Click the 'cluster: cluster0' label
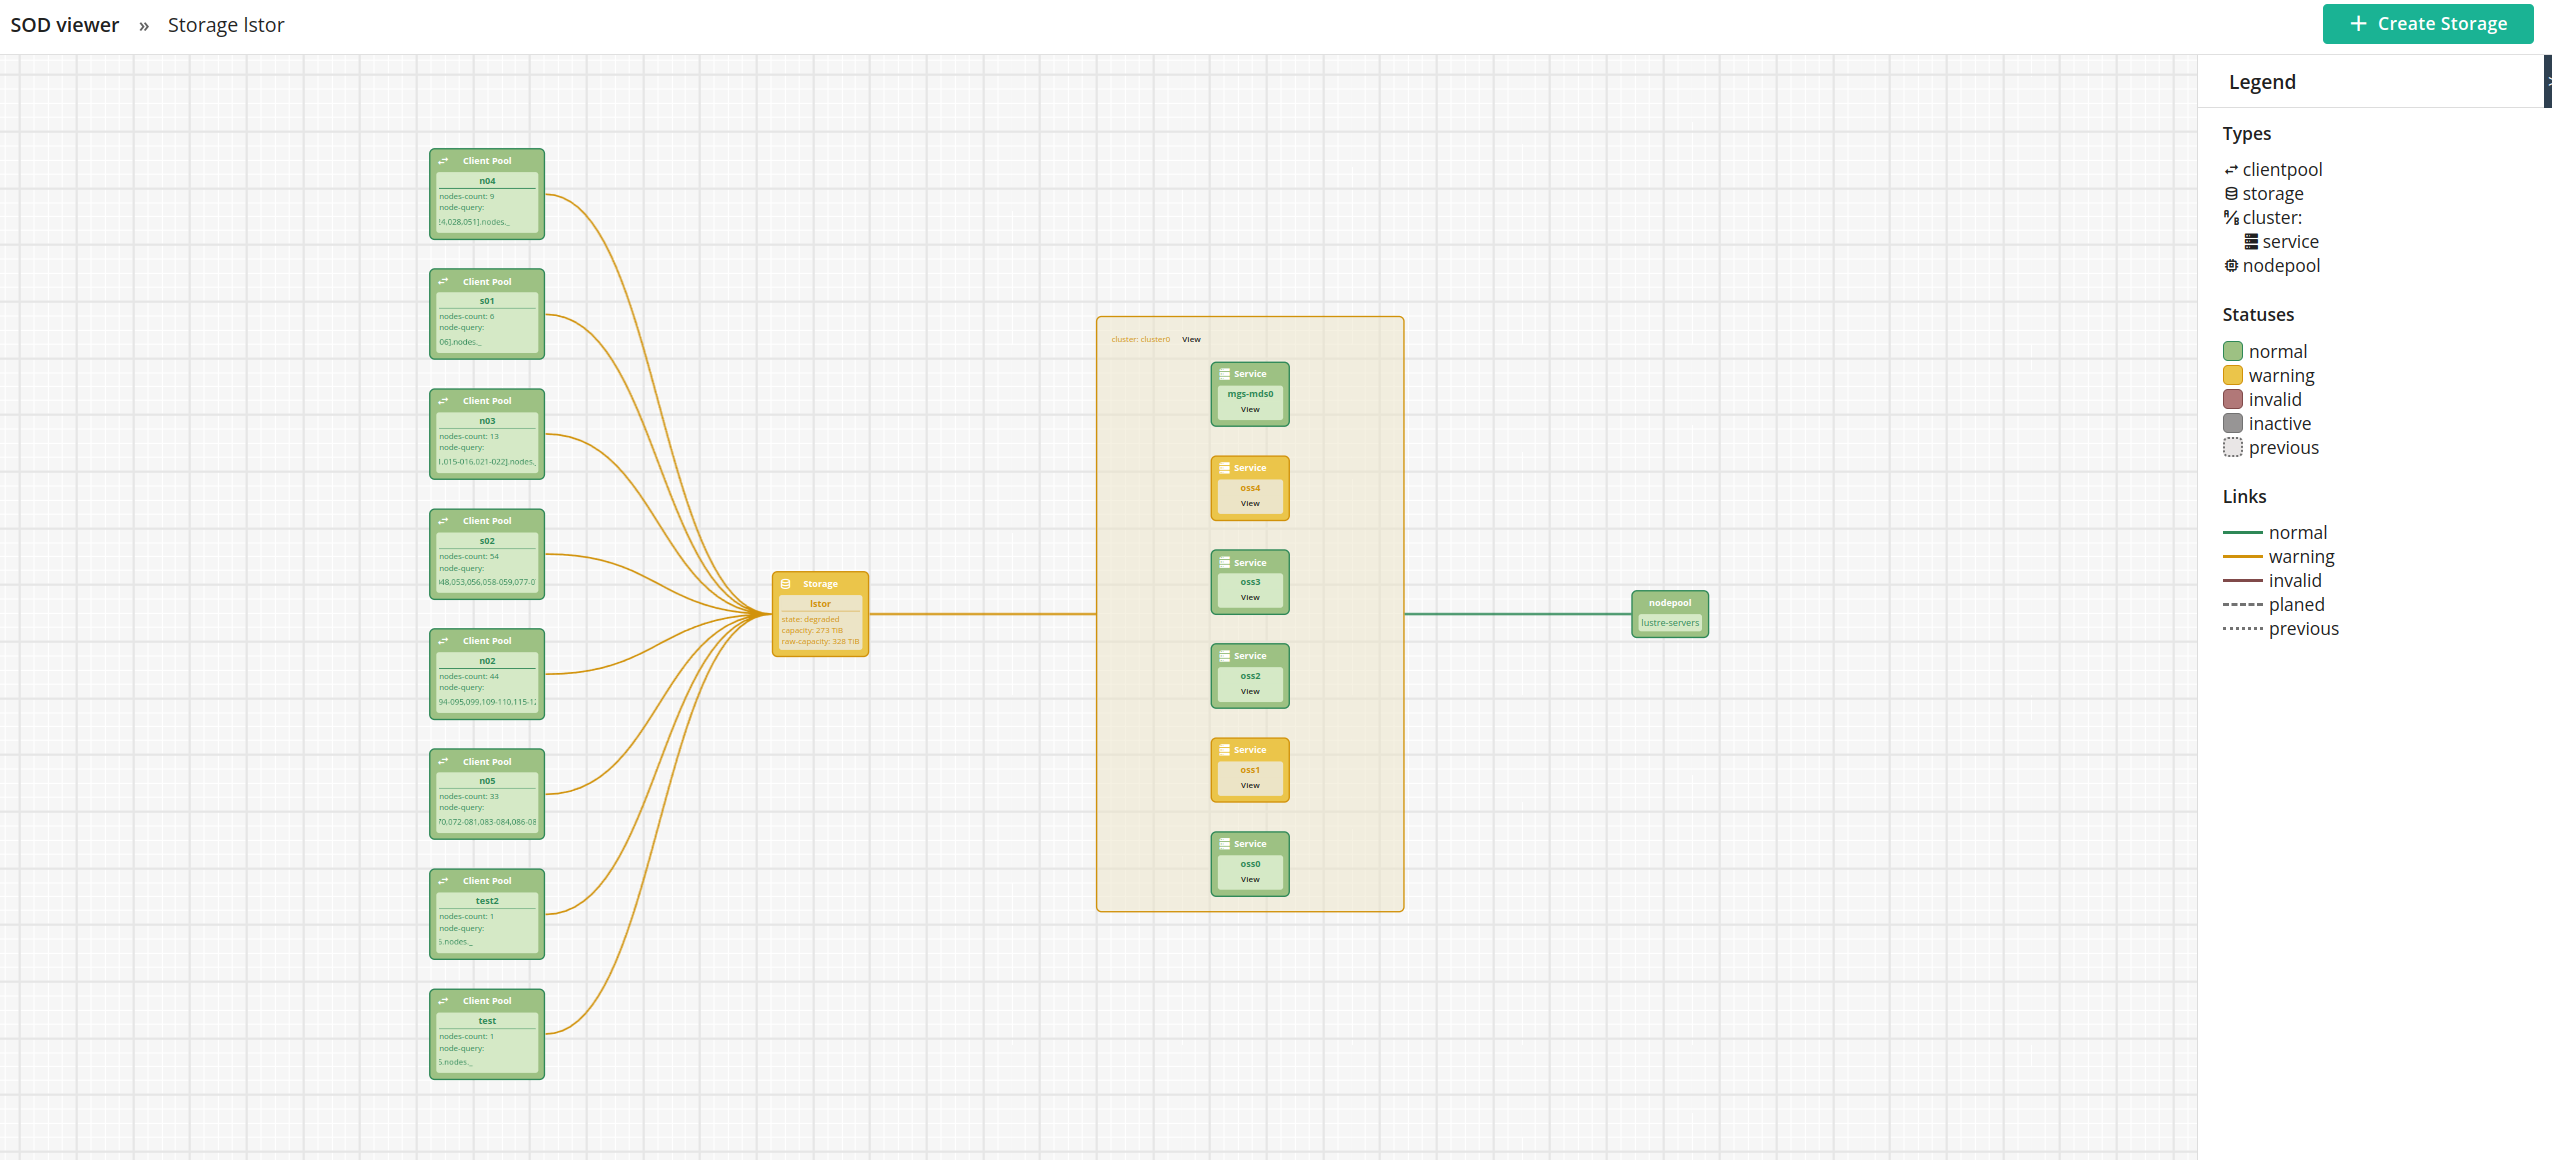Viewport: 2552px width, 1160px height. (1141, 340)
